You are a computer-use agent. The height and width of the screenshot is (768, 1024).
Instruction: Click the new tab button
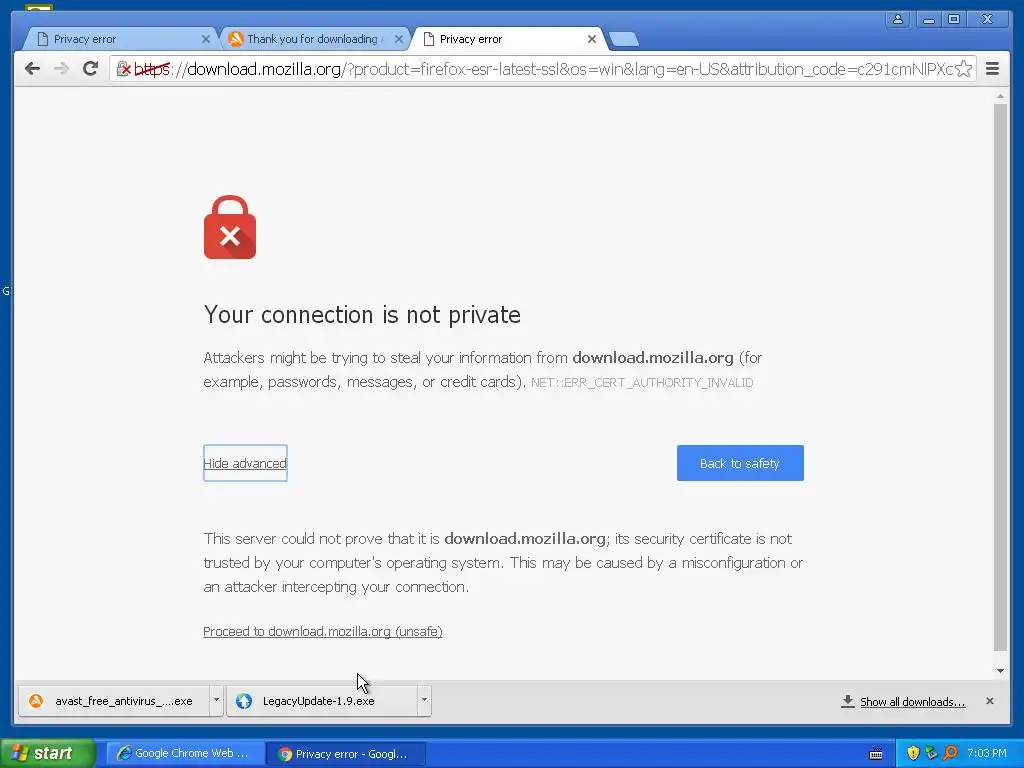[x=624, y=39]
